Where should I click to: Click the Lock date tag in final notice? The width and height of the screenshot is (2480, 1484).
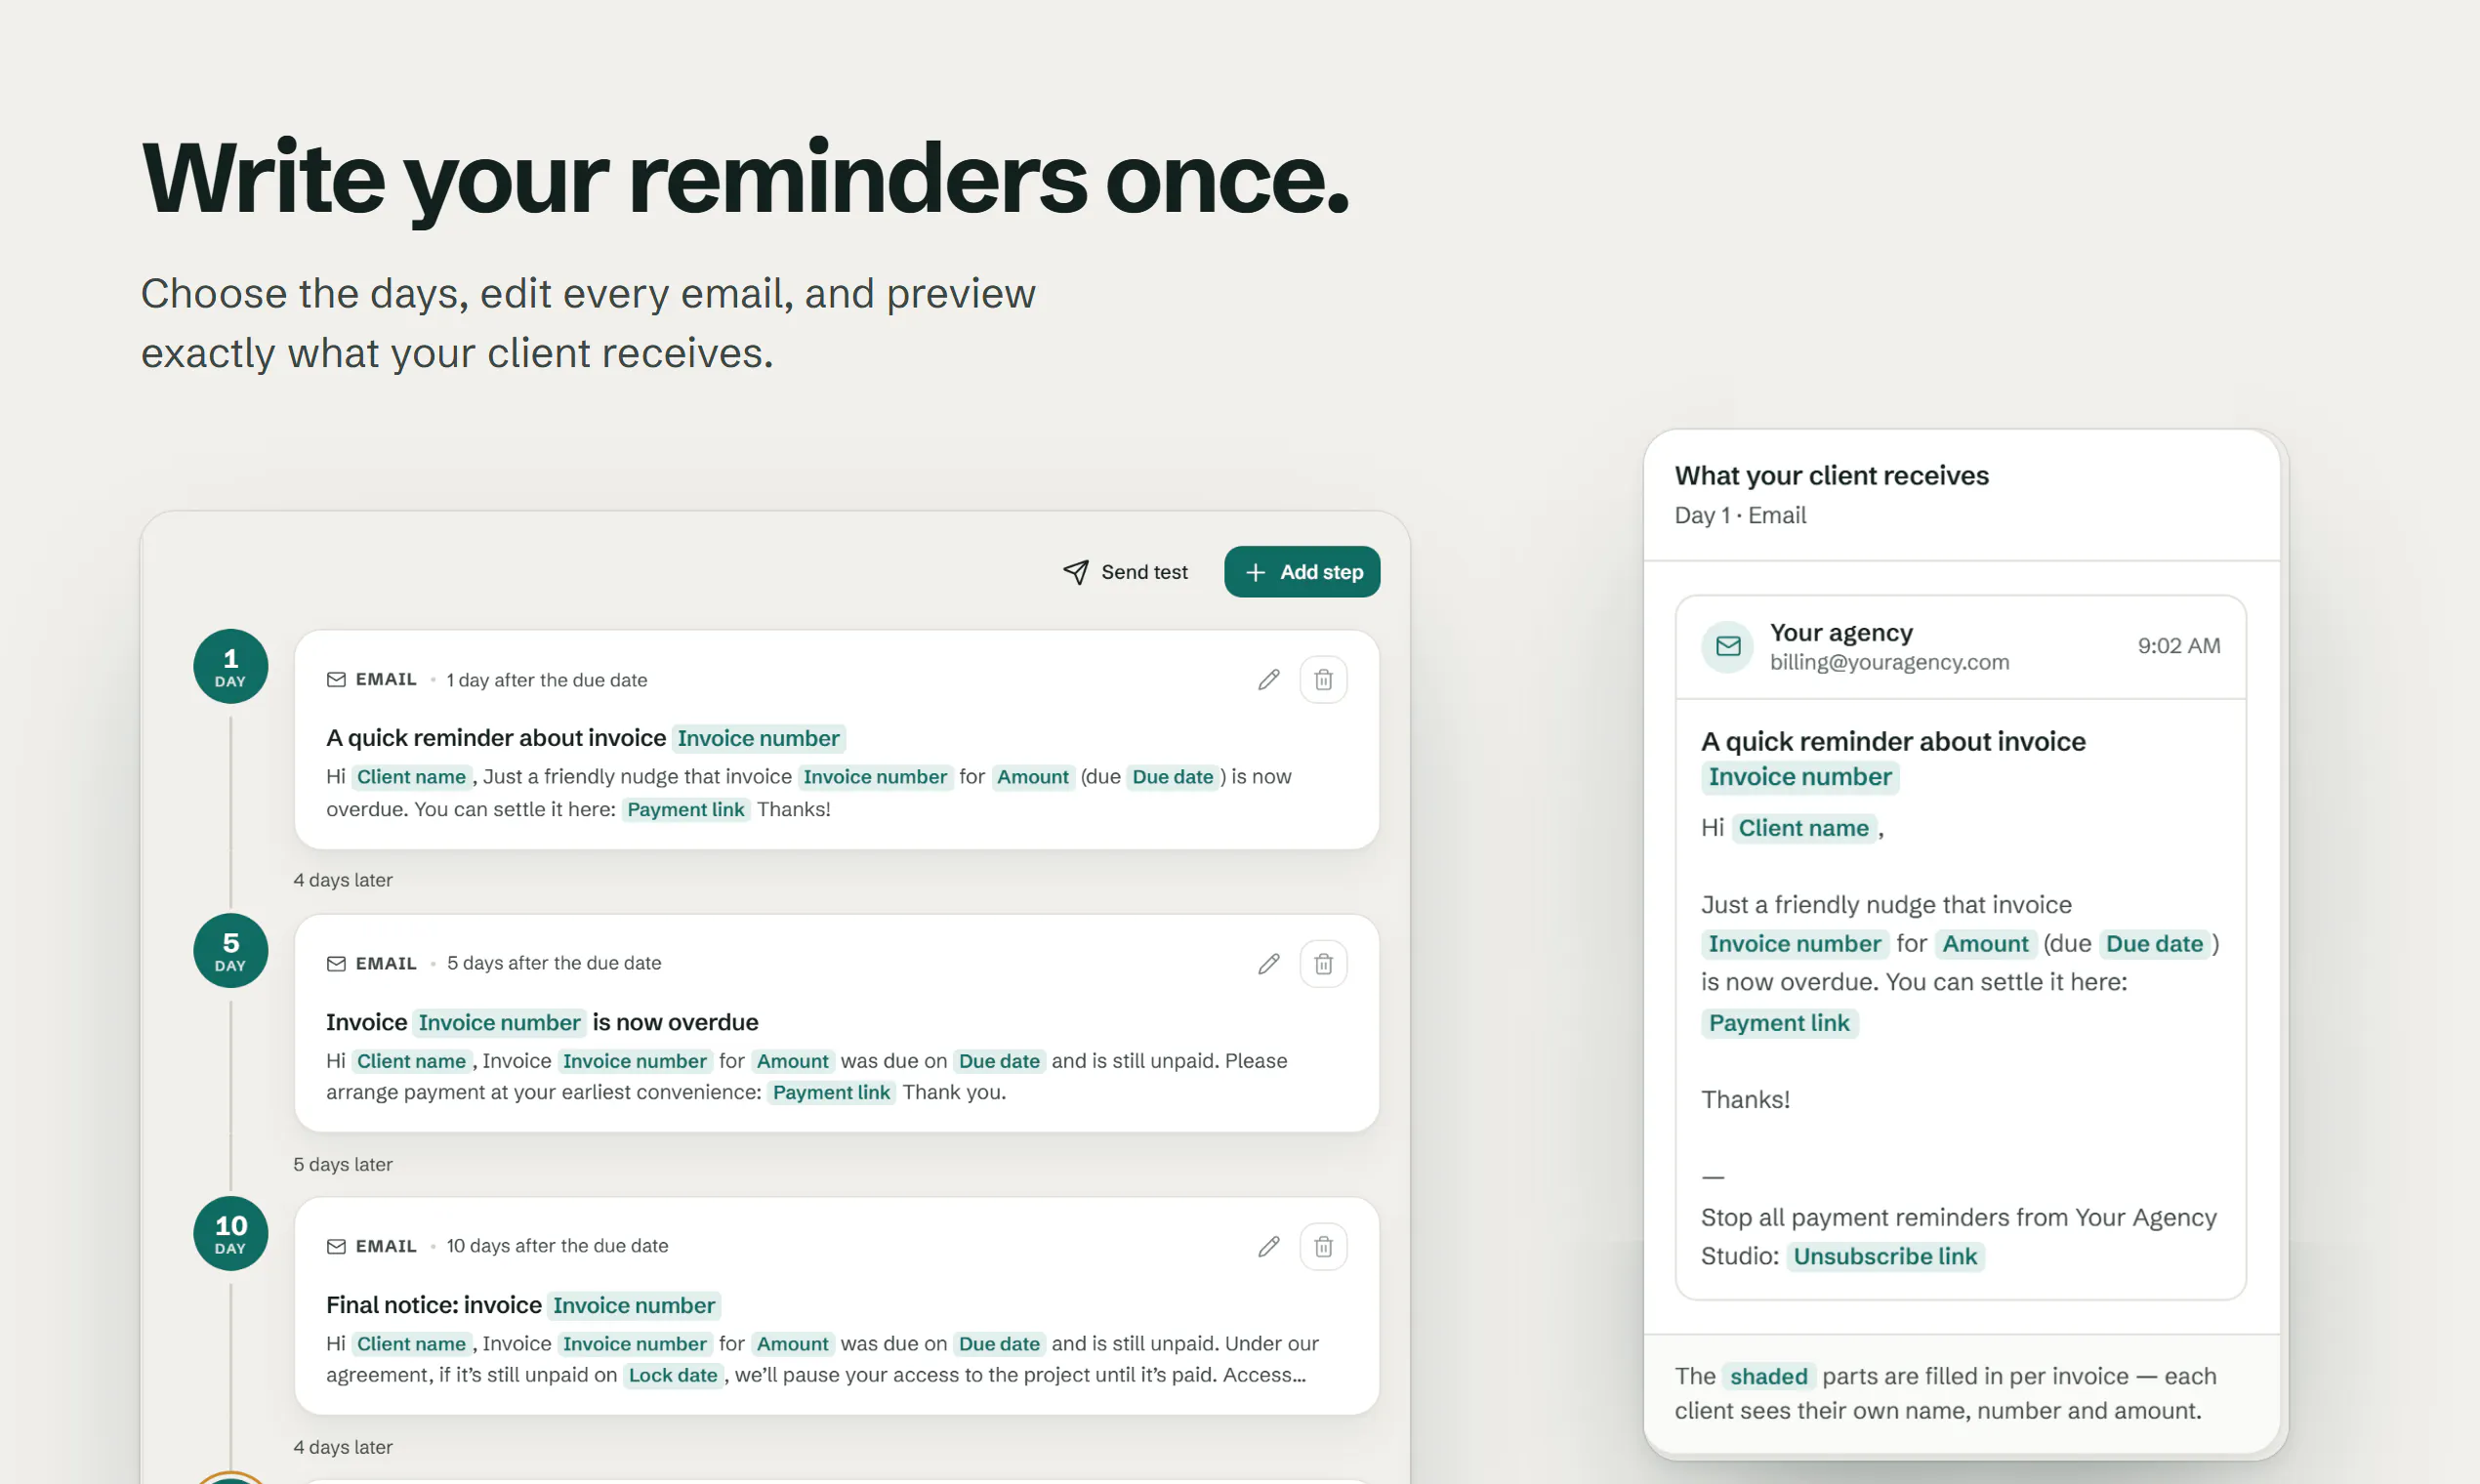click(673, 1375)
